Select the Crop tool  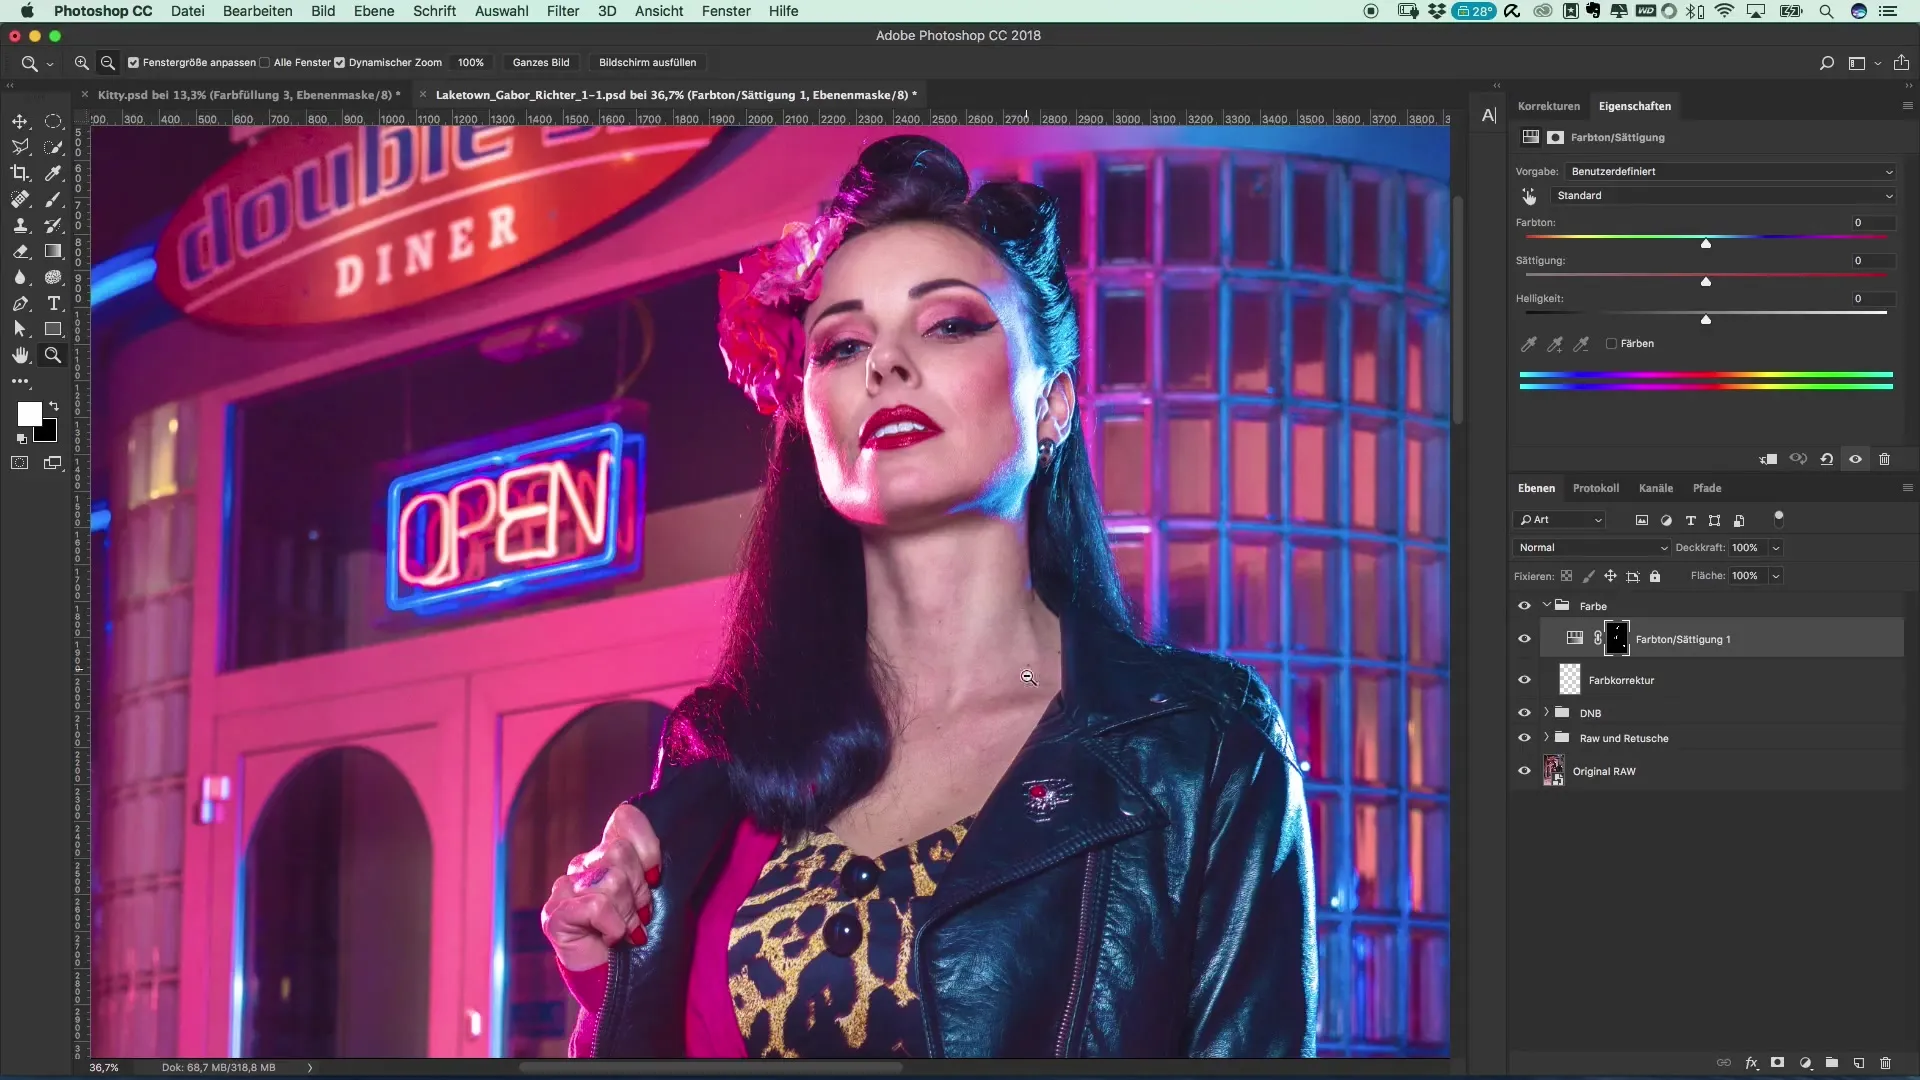click(20, 173)
